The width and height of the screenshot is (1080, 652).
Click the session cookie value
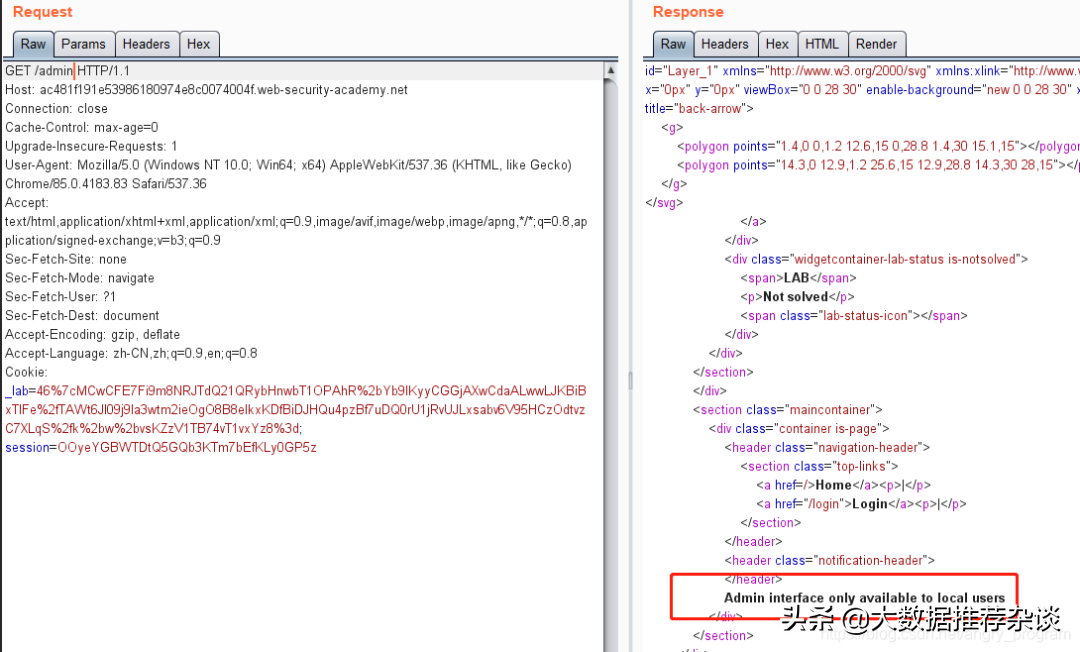[187, 448]
